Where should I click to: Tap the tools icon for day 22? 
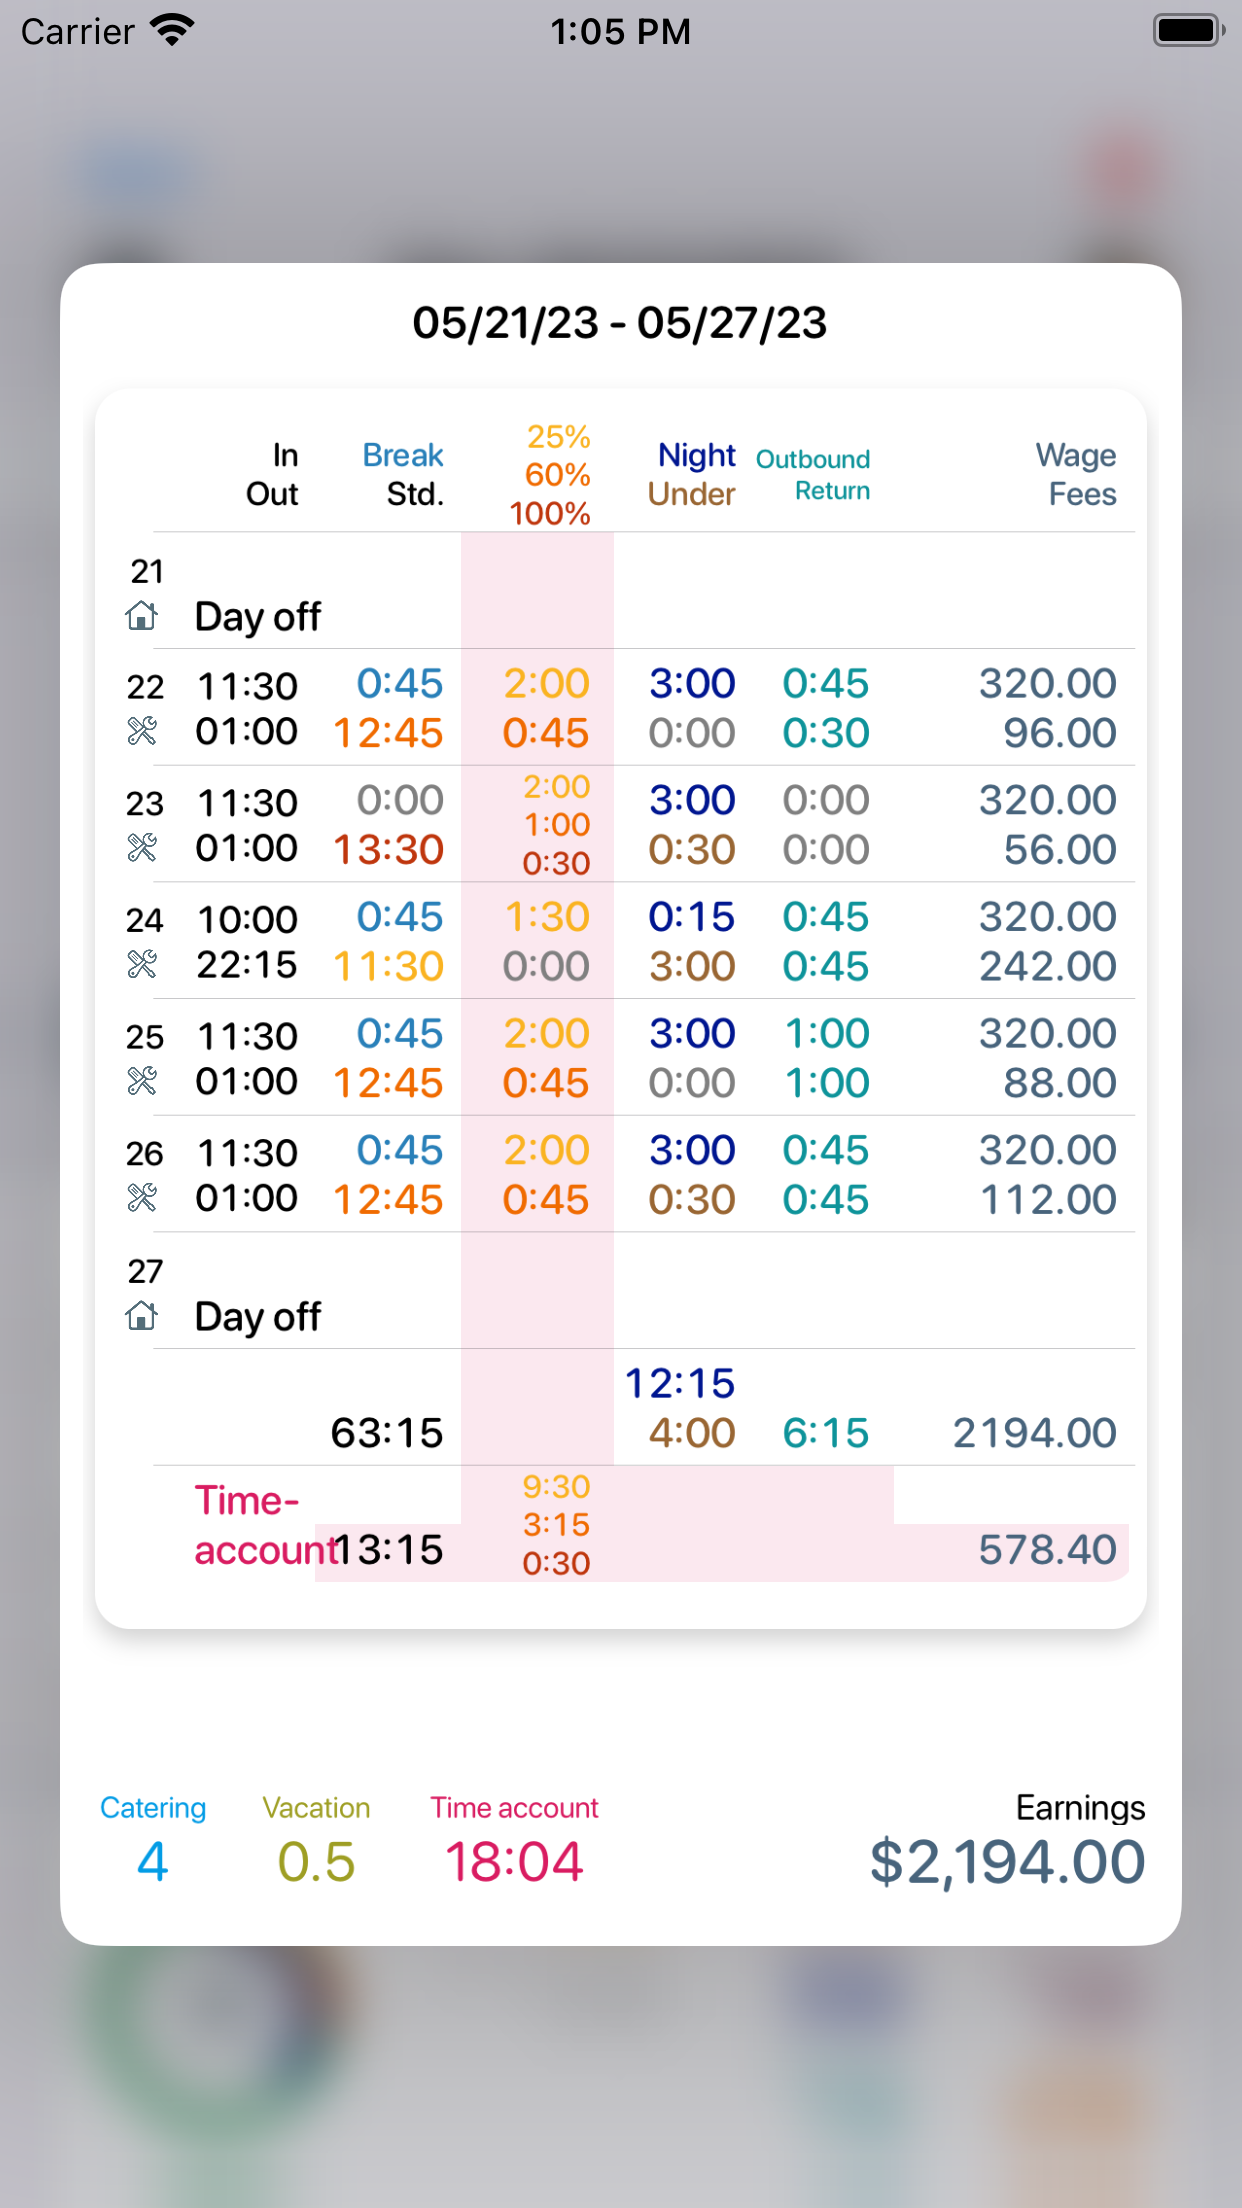click(x=142, y=732)
